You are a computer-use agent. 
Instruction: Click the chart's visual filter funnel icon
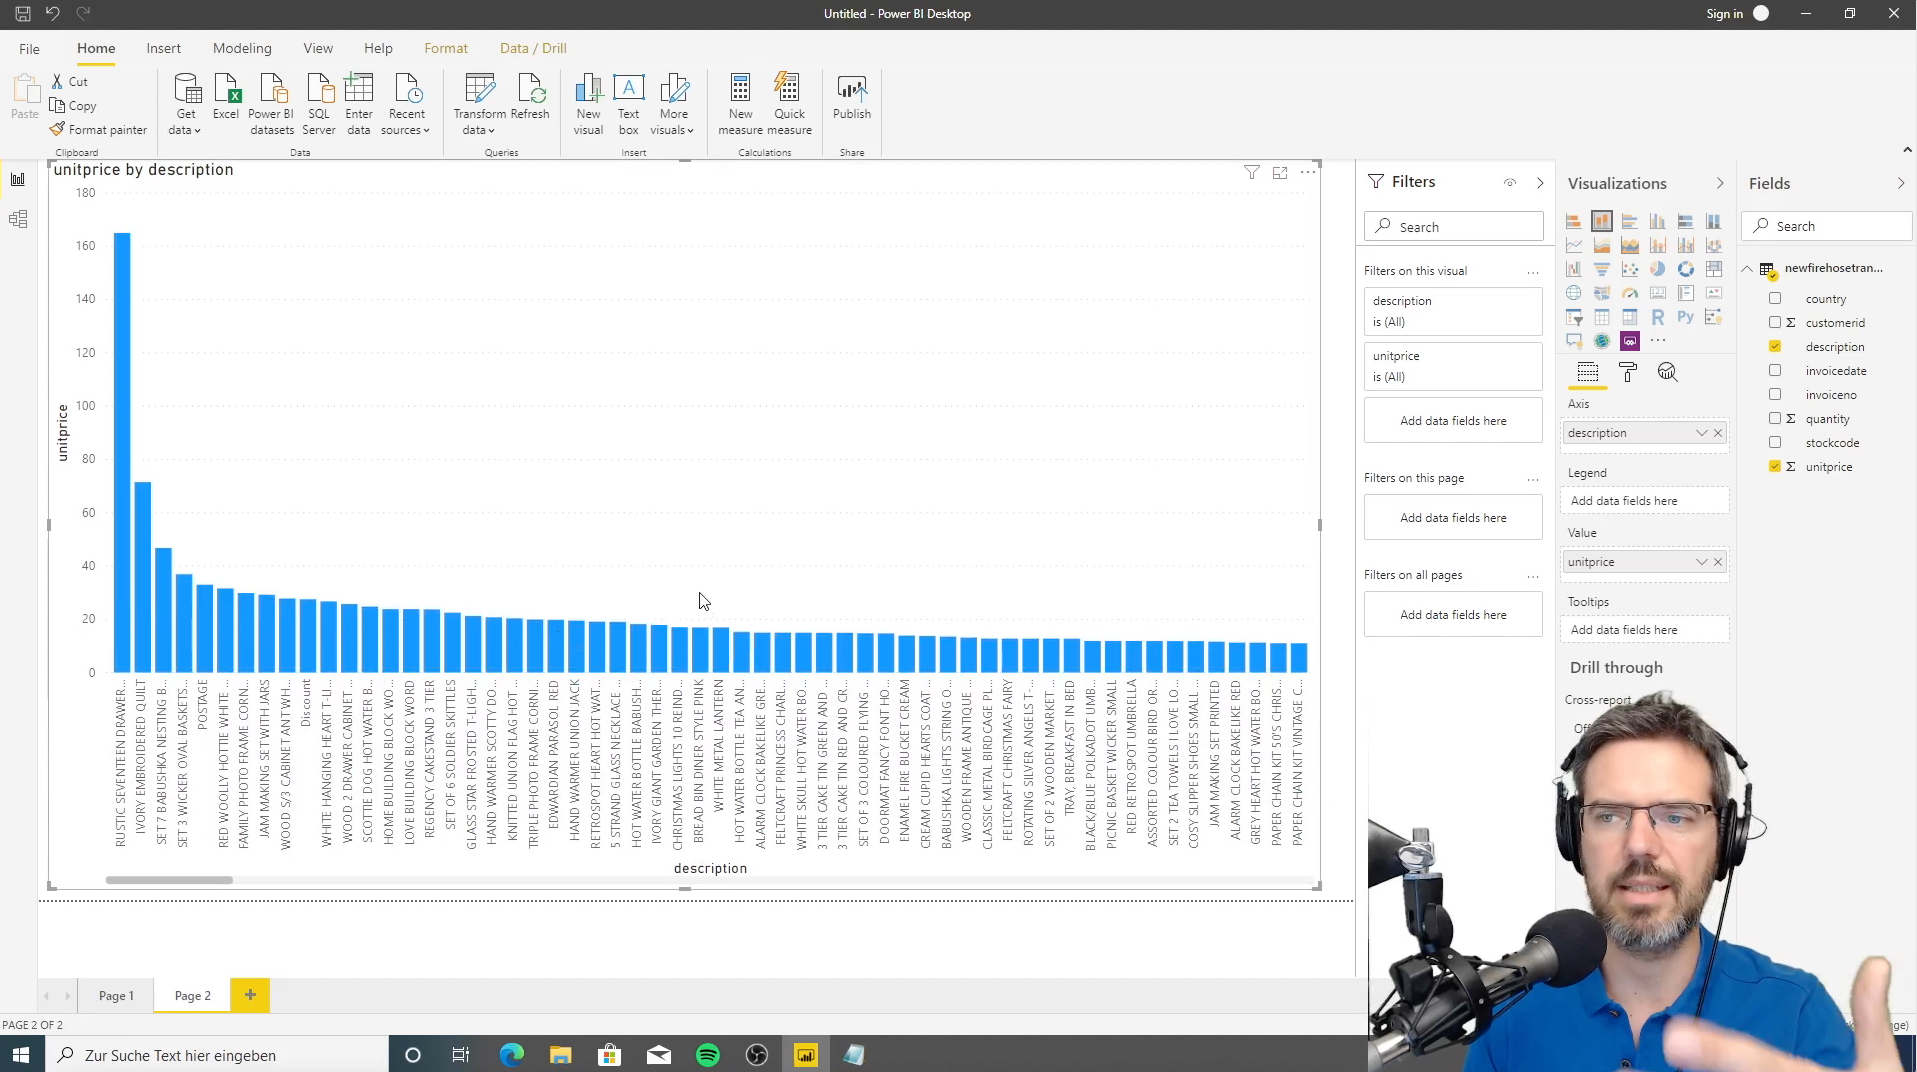(1252, 172)
